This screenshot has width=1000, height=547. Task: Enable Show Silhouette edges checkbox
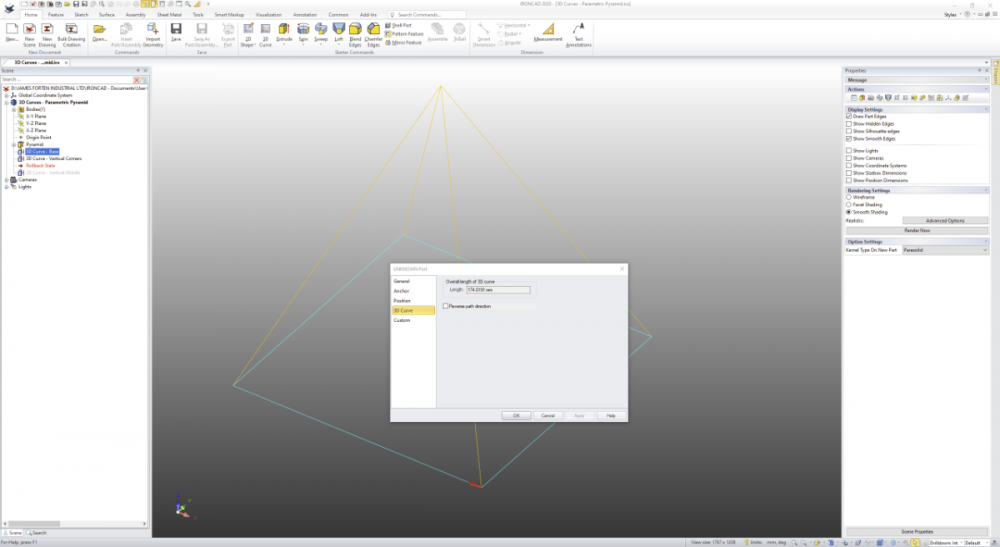pos(849,131)
